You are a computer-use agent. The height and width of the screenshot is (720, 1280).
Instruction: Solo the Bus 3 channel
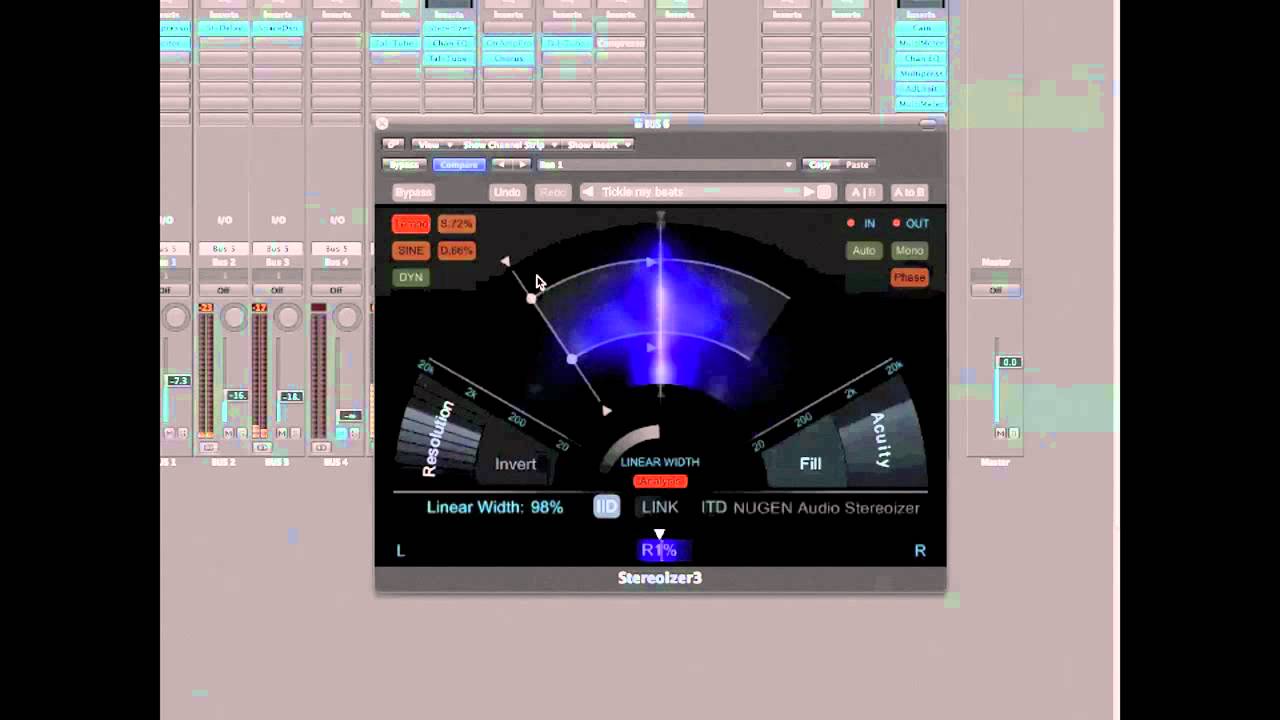pyautogui.click(x=294, y=433)
